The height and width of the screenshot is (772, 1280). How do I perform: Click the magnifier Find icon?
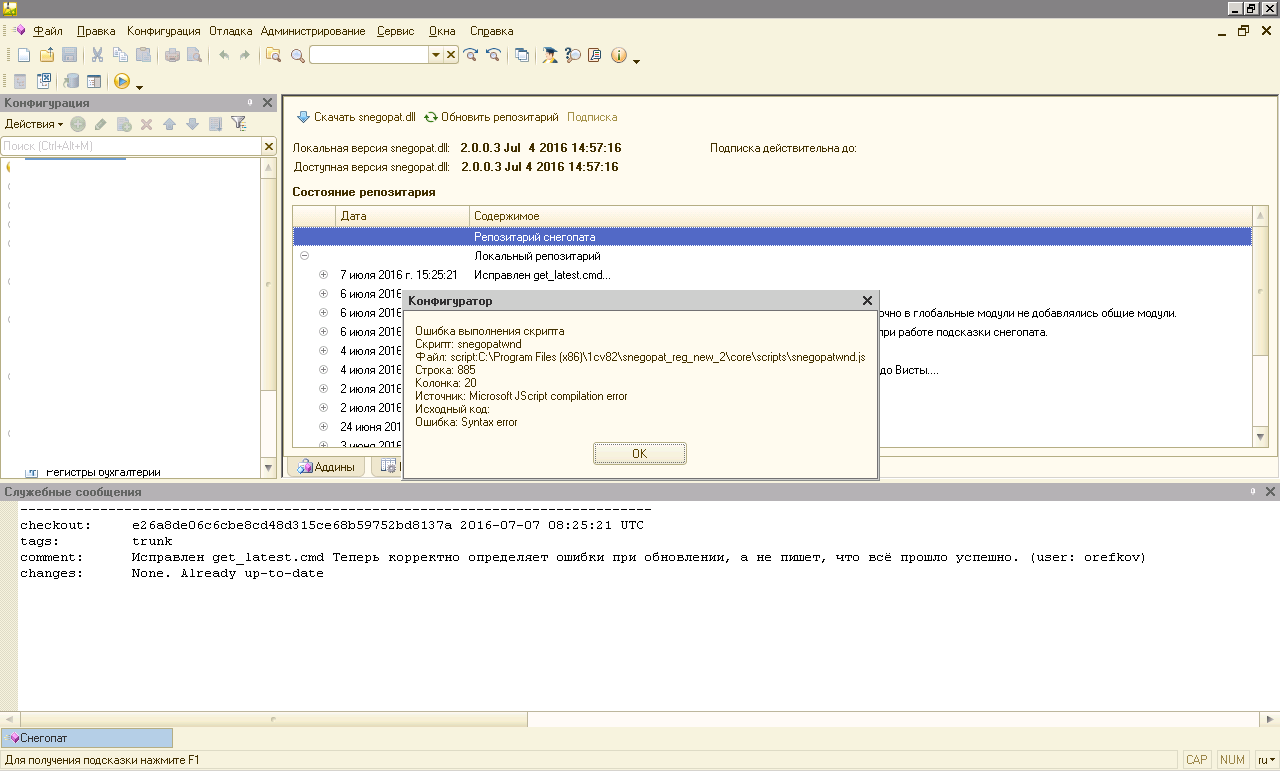click(x=297, y=55)
